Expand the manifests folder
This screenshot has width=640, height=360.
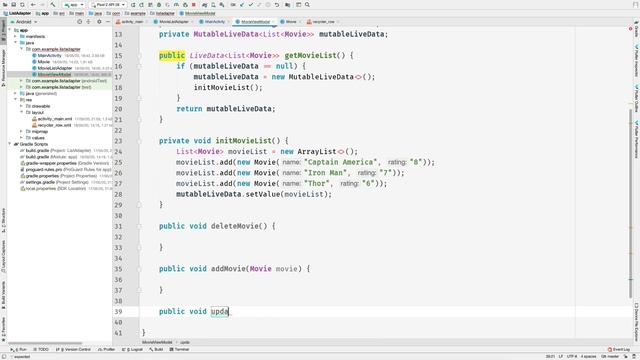pos(16,36)
